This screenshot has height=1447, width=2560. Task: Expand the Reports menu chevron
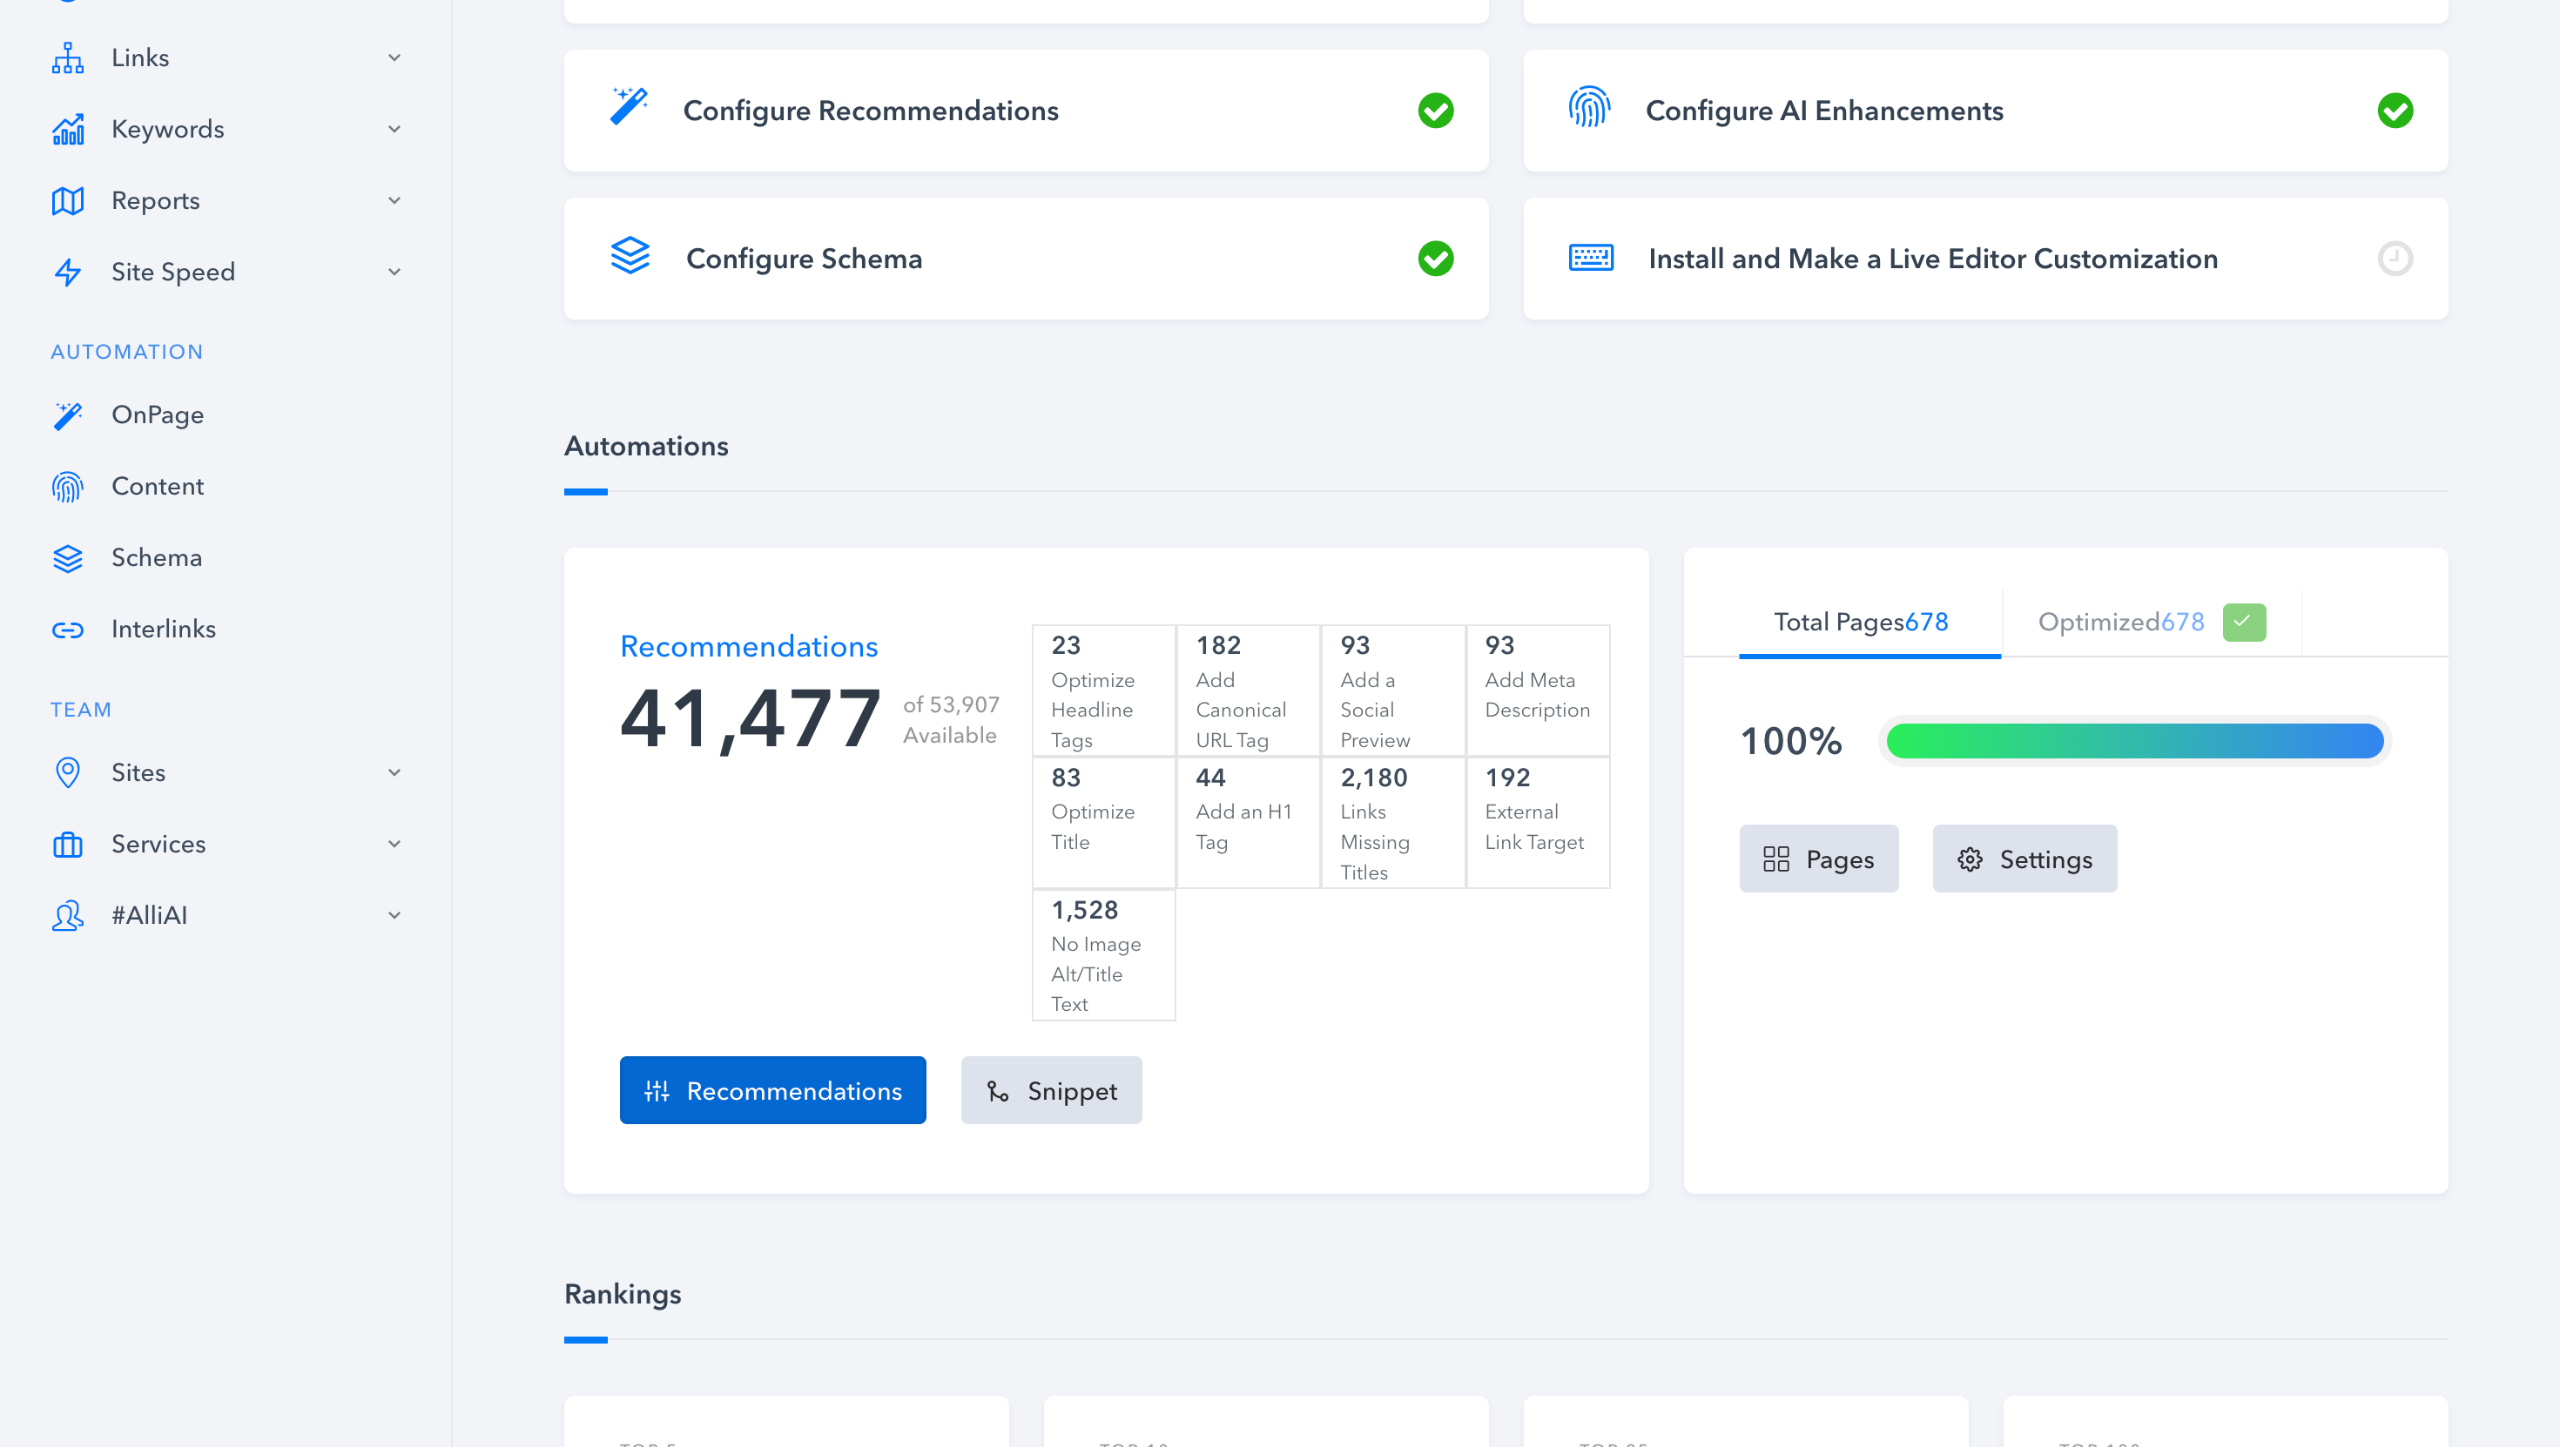click(394, 201)
